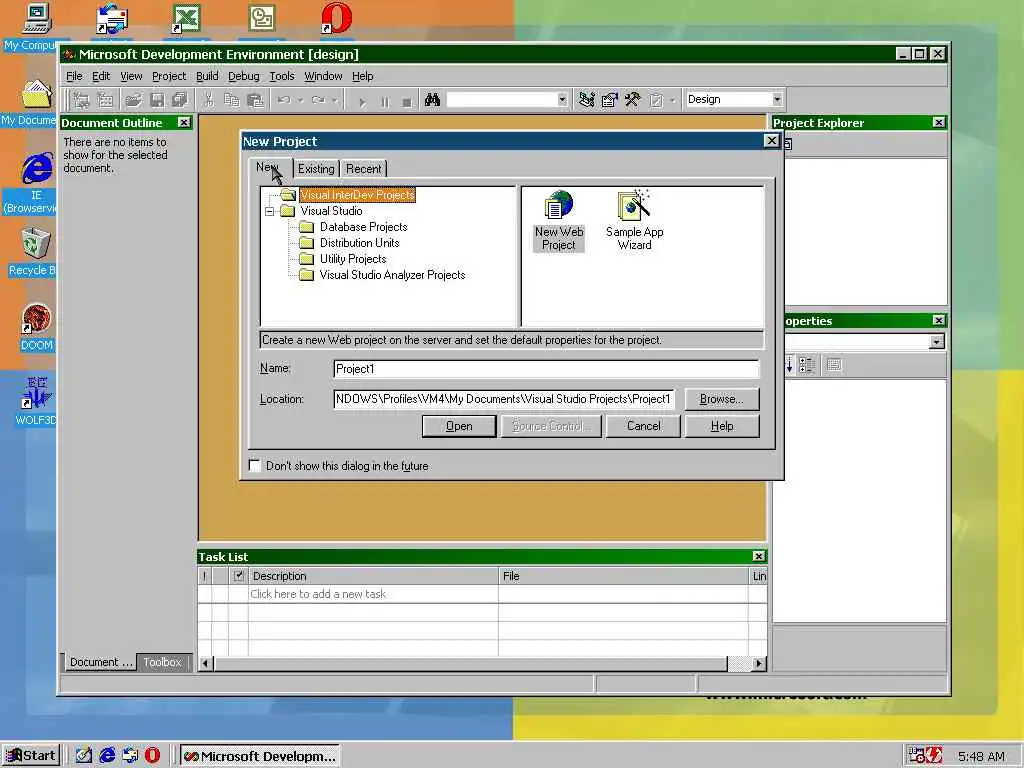1024x768 pixels.
Task: Select the Sample App Wizard icon
Action: coord(634,221)
